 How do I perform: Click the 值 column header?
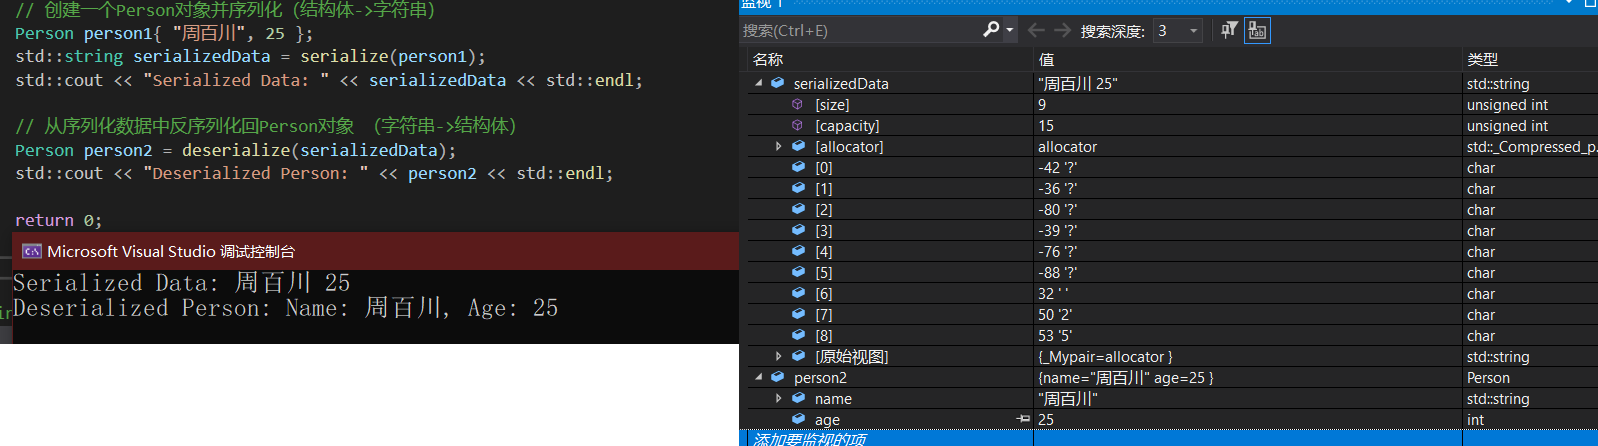(1248, 60)
